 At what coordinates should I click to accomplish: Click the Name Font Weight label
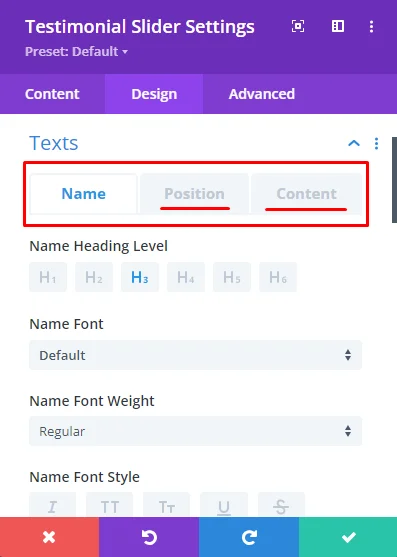[92, 401]
